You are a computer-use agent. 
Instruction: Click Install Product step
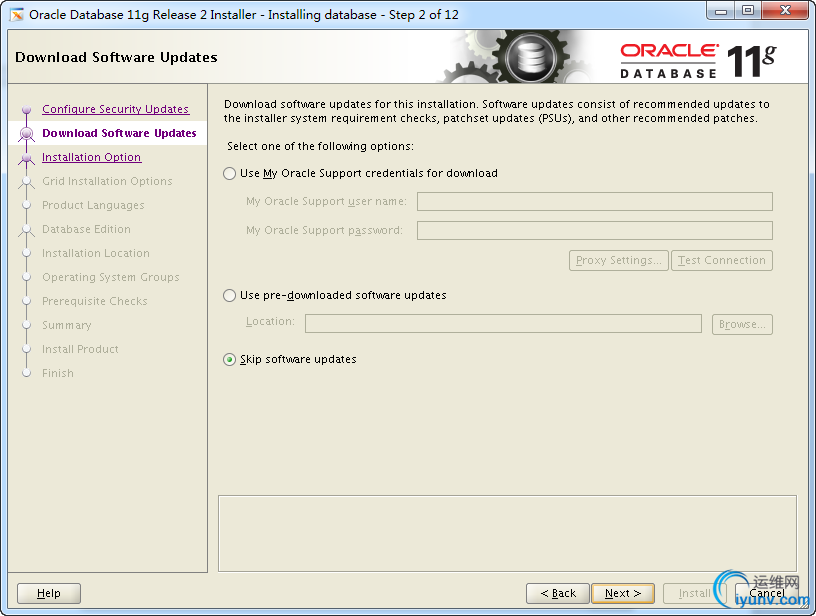(80, 349)
